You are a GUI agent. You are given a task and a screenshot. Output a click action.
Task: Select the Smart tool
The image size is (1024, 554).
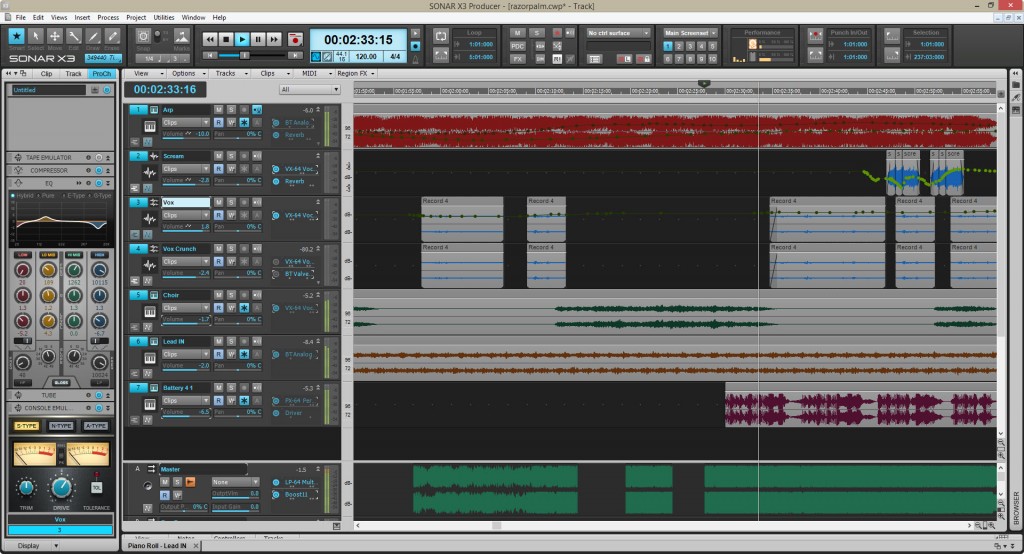coord(16,37)
